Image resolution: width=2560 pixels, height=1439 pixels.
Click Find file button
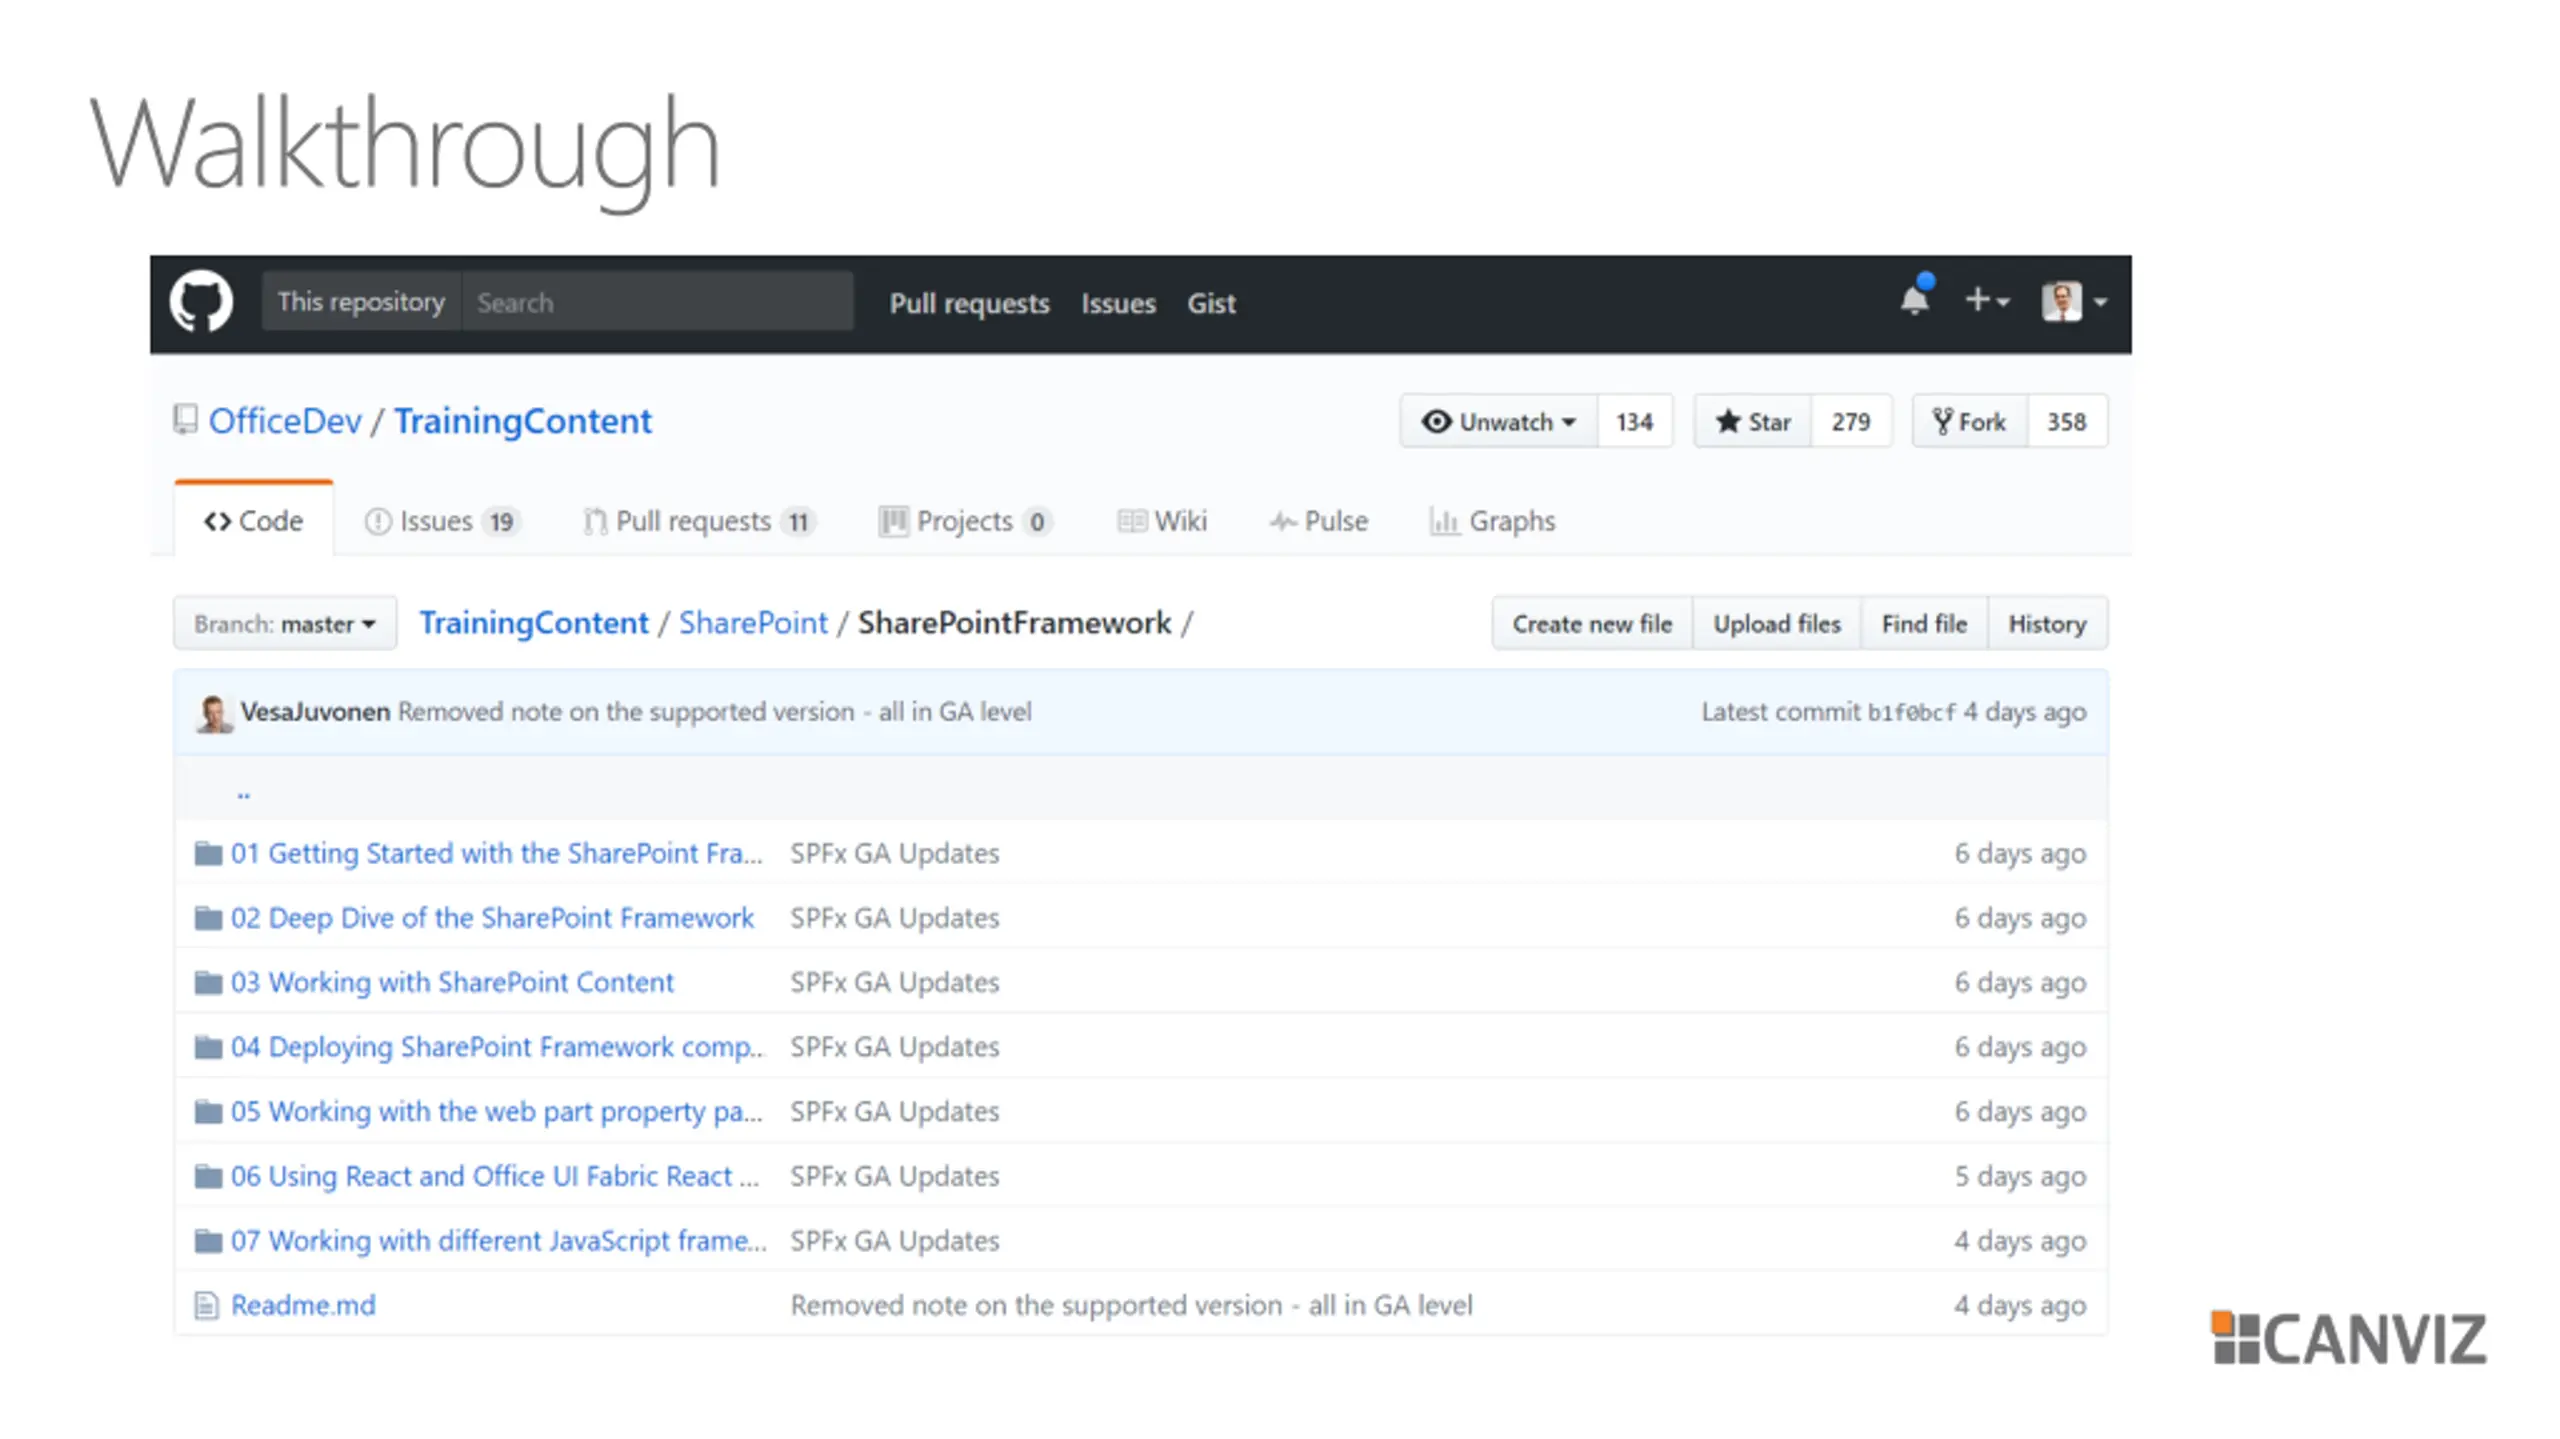pos(1924,624)
